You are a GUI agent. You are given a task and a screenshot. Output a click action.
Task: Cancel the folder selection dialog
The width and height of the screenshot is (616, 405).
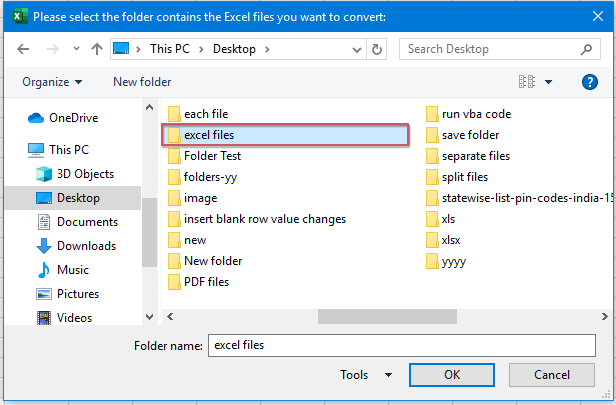[552, 375]
